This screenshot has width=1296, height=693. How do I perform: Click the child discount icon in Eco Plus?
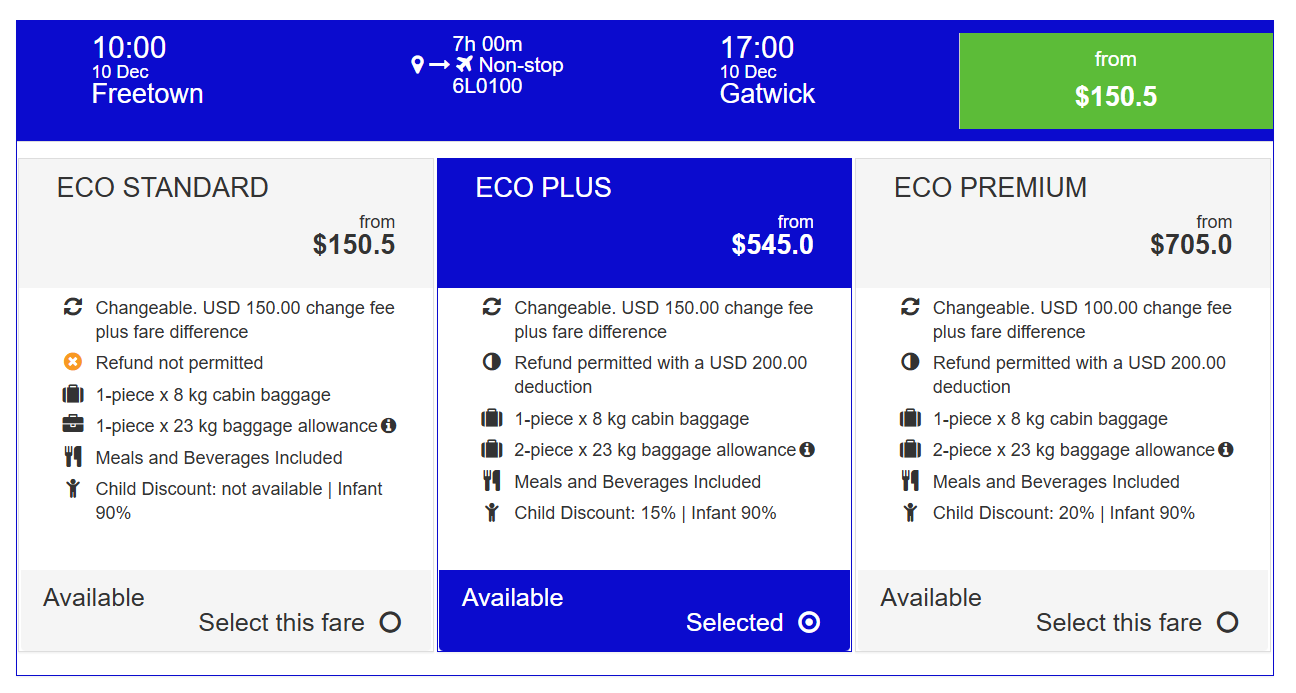tap(491, 514)
